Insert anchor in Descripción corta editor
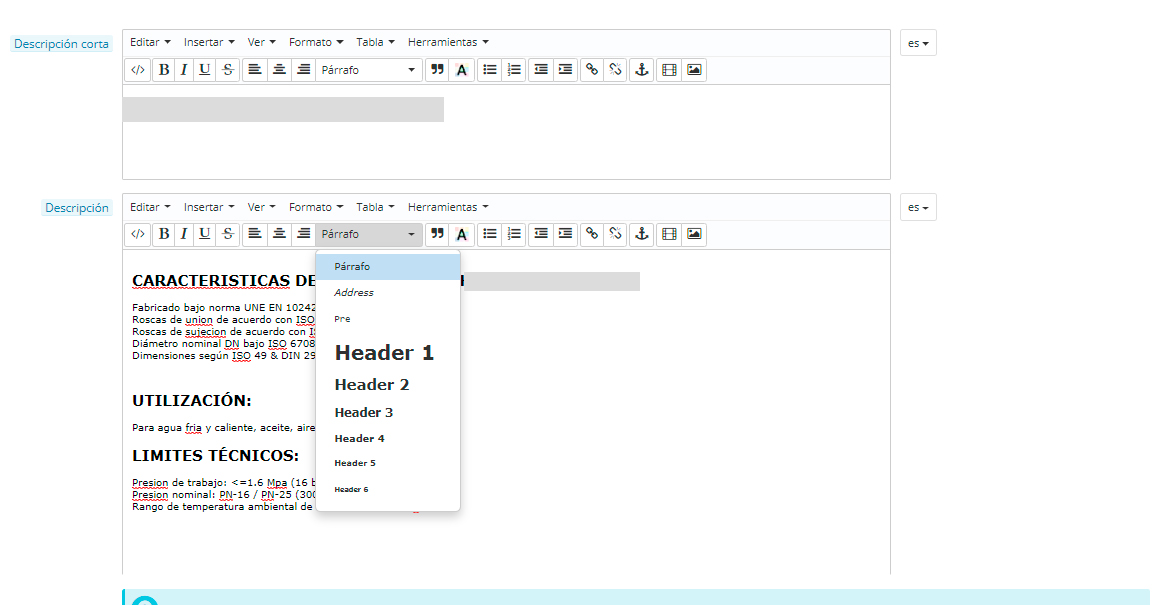This screenshot has width=1157, height=605. click(642, 70)
